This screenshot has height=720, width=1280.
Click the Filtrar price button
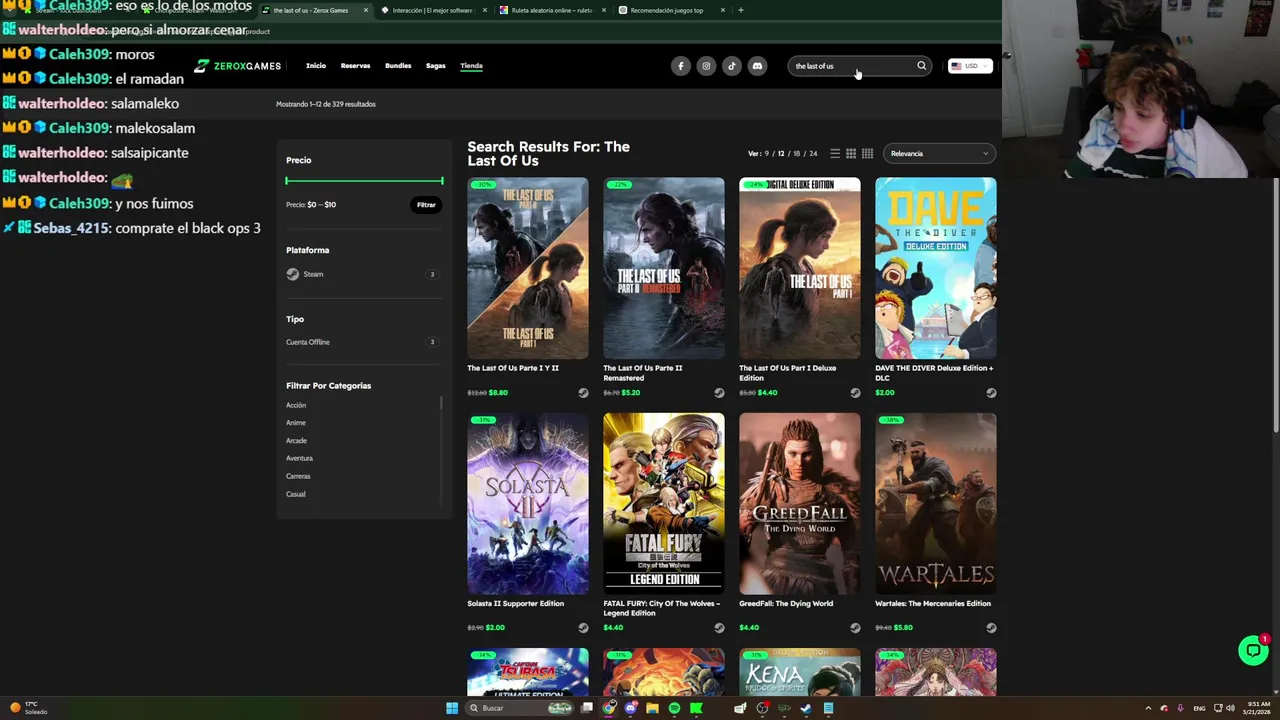426,205
